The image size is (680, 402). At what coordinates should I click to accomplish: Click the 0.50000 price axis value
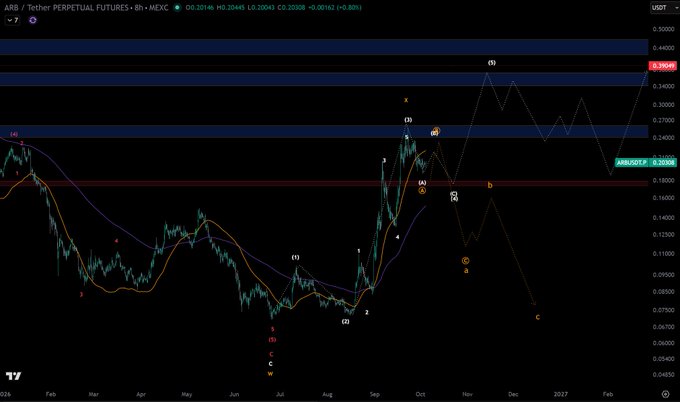point(664,29)
